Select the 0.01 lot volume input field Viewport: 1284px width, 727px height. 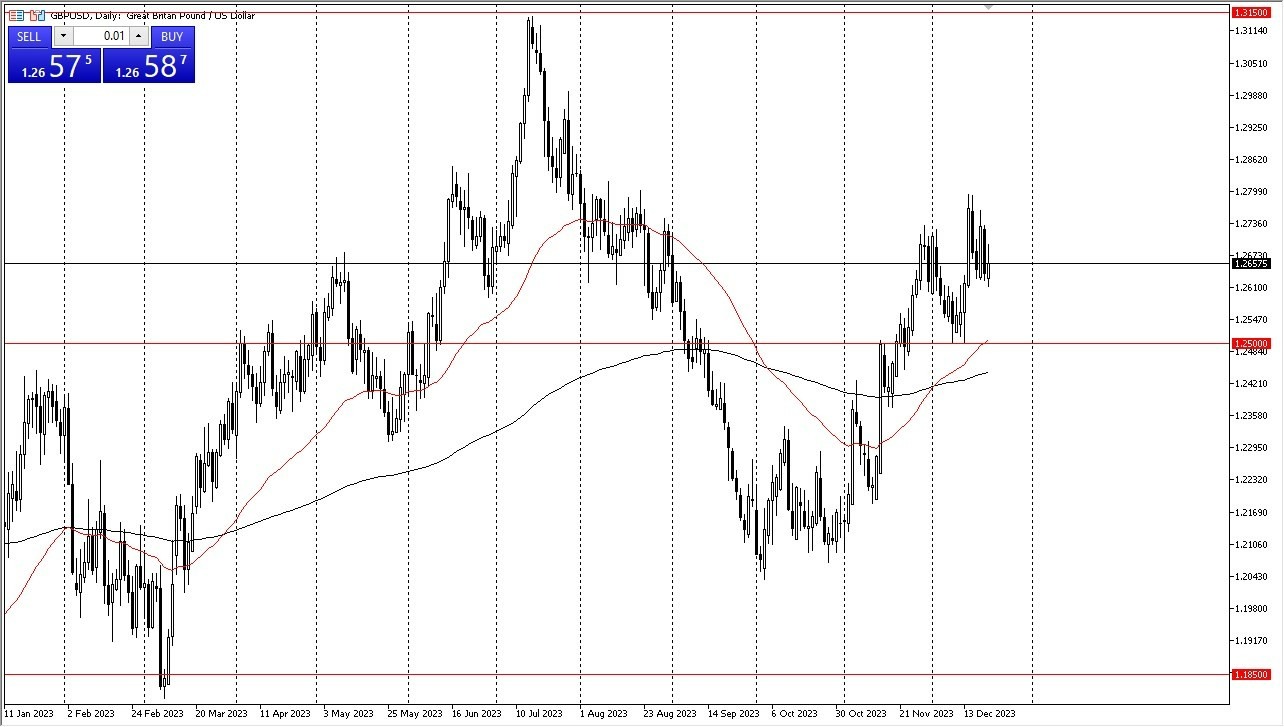[x=102, y=36]
